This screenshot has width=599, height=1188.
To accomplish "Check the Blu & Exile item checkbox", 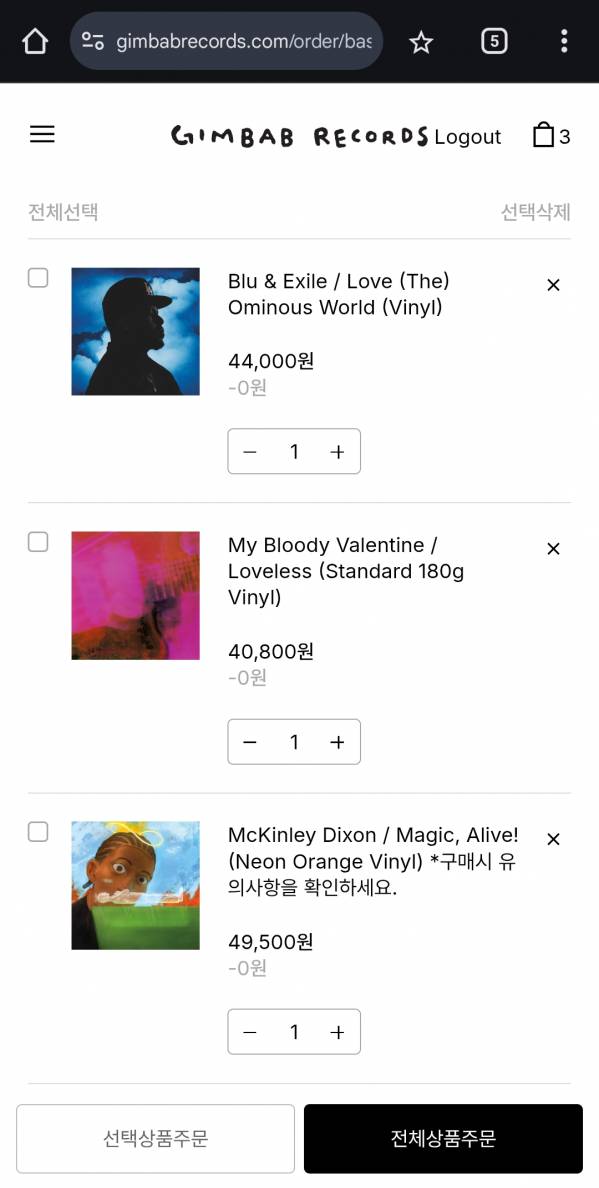I will coord(38,278).
